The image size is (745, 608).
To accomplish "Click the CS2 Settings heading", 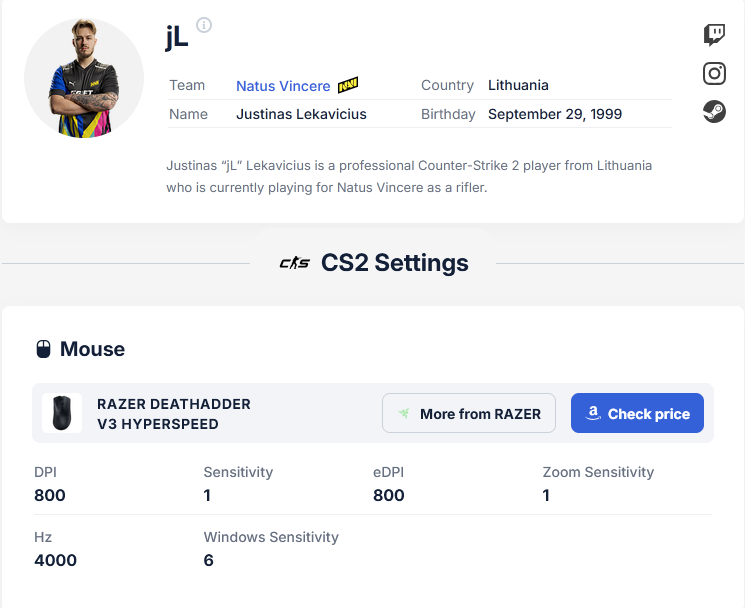I will (395, 263).
